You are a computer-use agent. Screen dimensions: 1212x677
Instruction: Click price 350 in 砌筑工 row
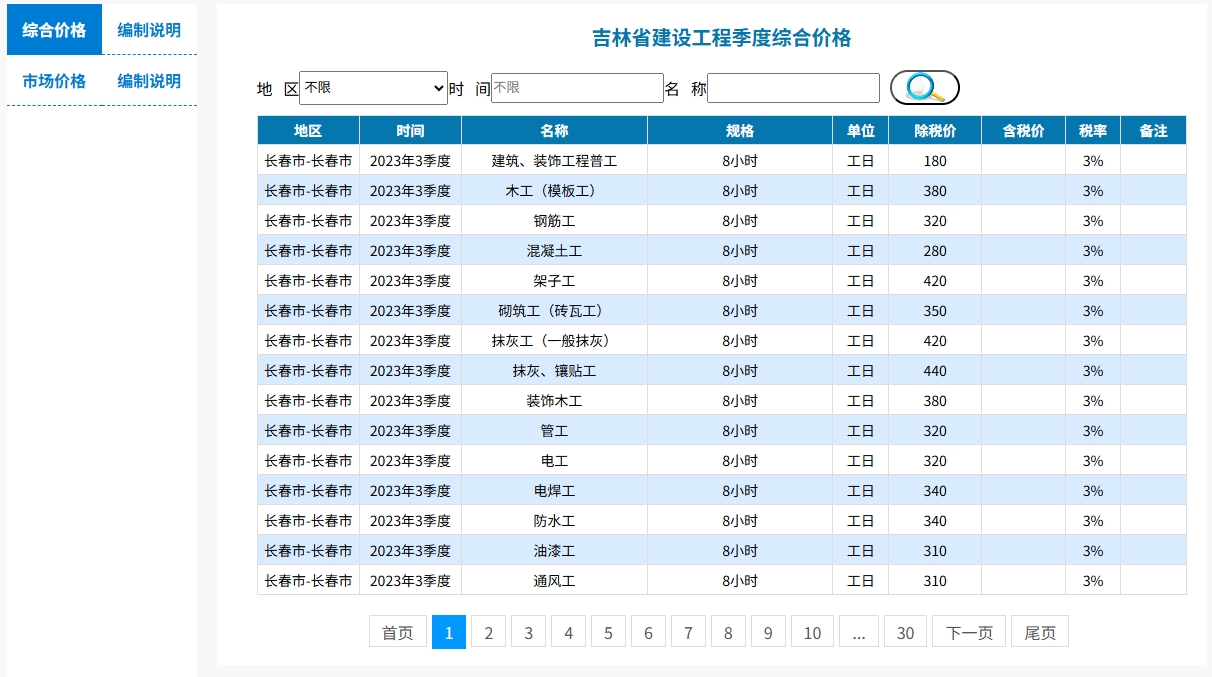(935, 311)
